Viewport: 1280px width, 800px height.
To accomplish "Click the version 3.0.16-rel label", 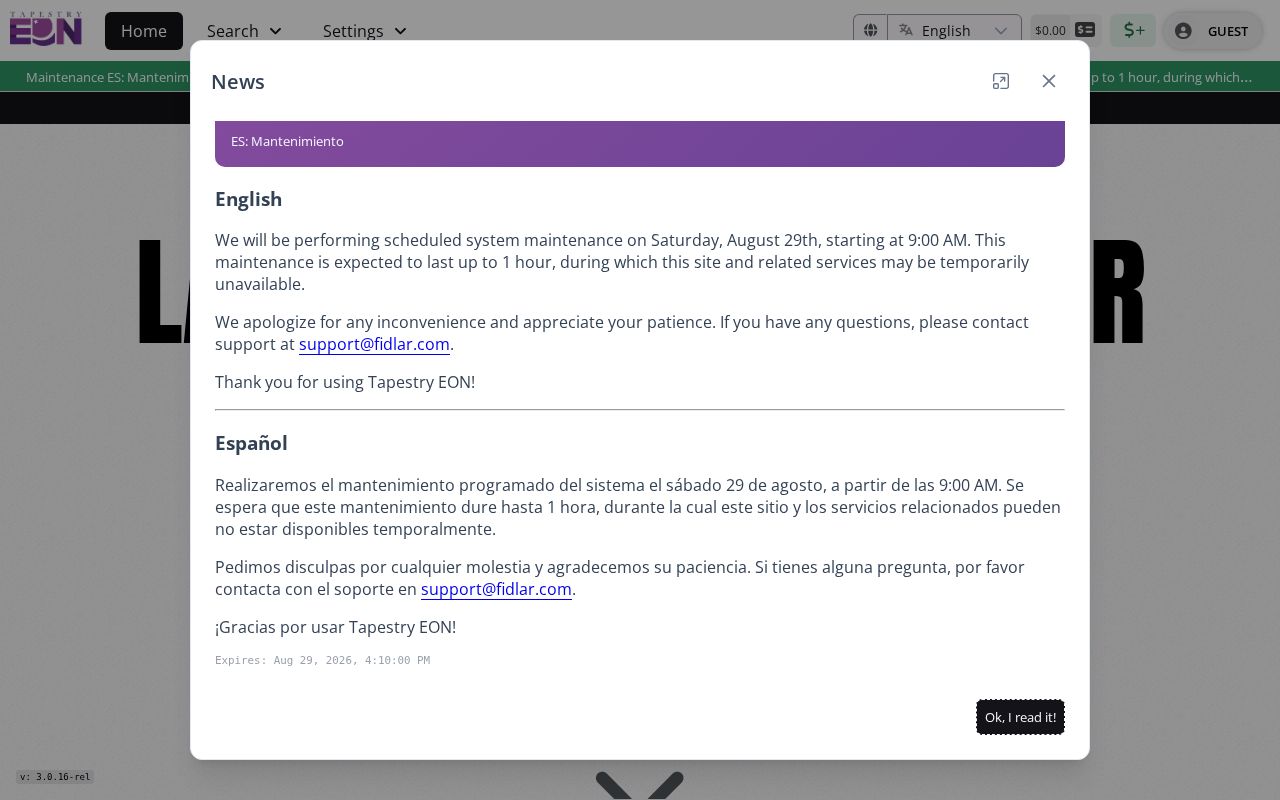I will click(55, 777).
